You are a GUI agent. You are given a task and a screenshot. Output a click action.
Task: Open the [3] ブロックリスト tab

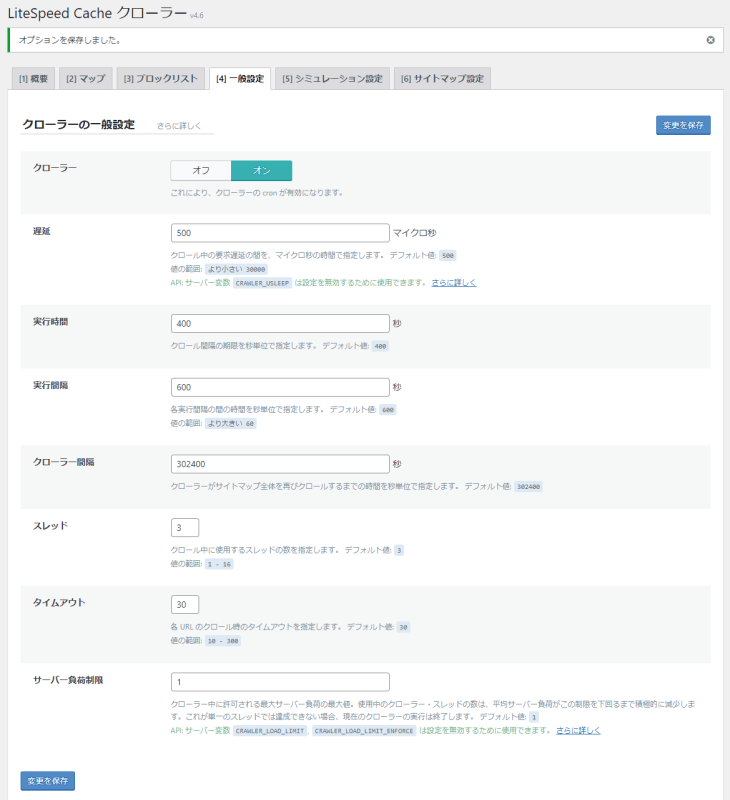pos(159,78)
